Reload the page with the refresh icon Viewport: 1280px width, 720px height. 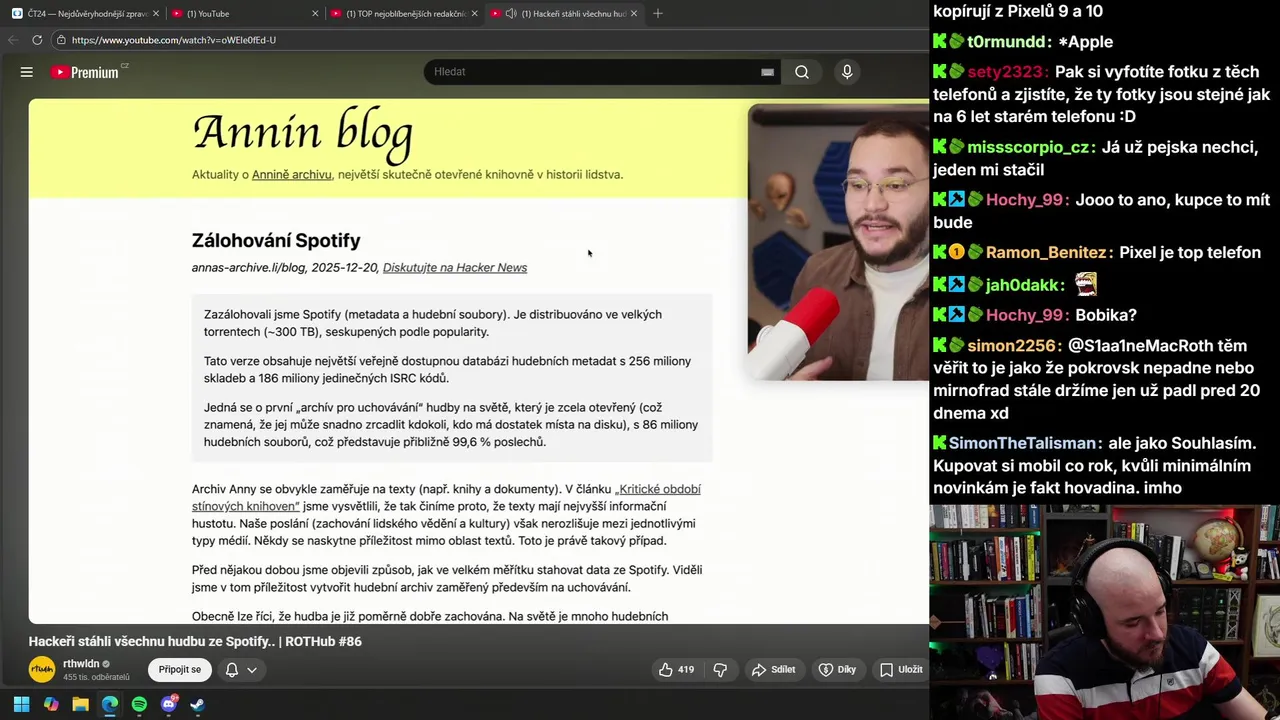click(37, 40)
